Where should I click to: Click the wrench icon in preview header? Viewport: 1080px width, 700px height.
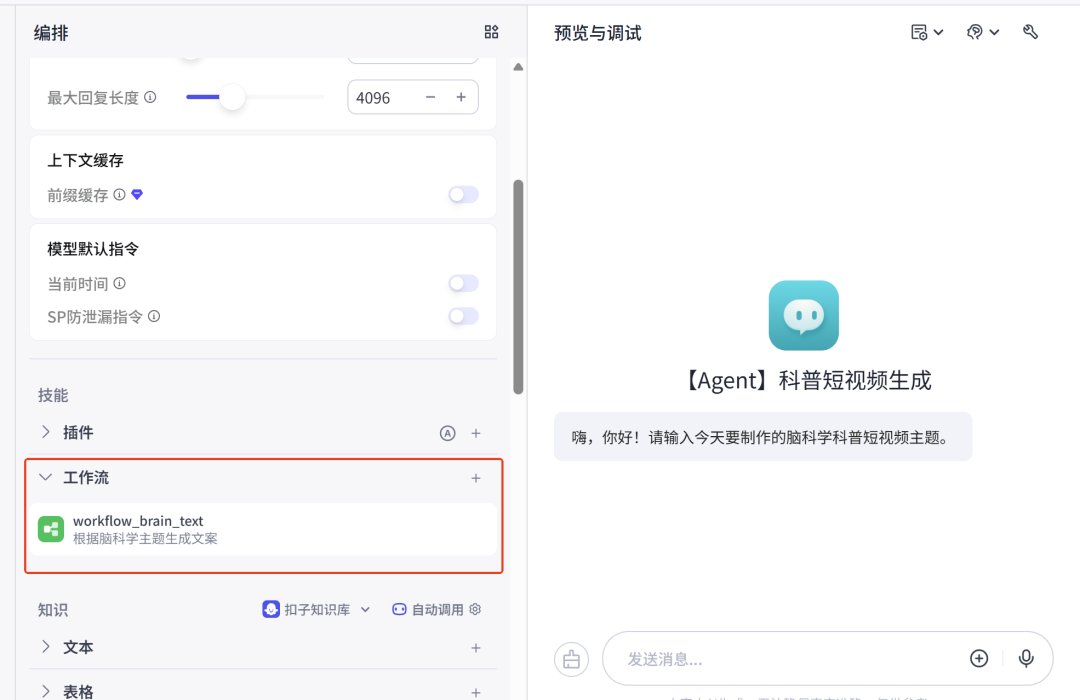pos(1030,32)
